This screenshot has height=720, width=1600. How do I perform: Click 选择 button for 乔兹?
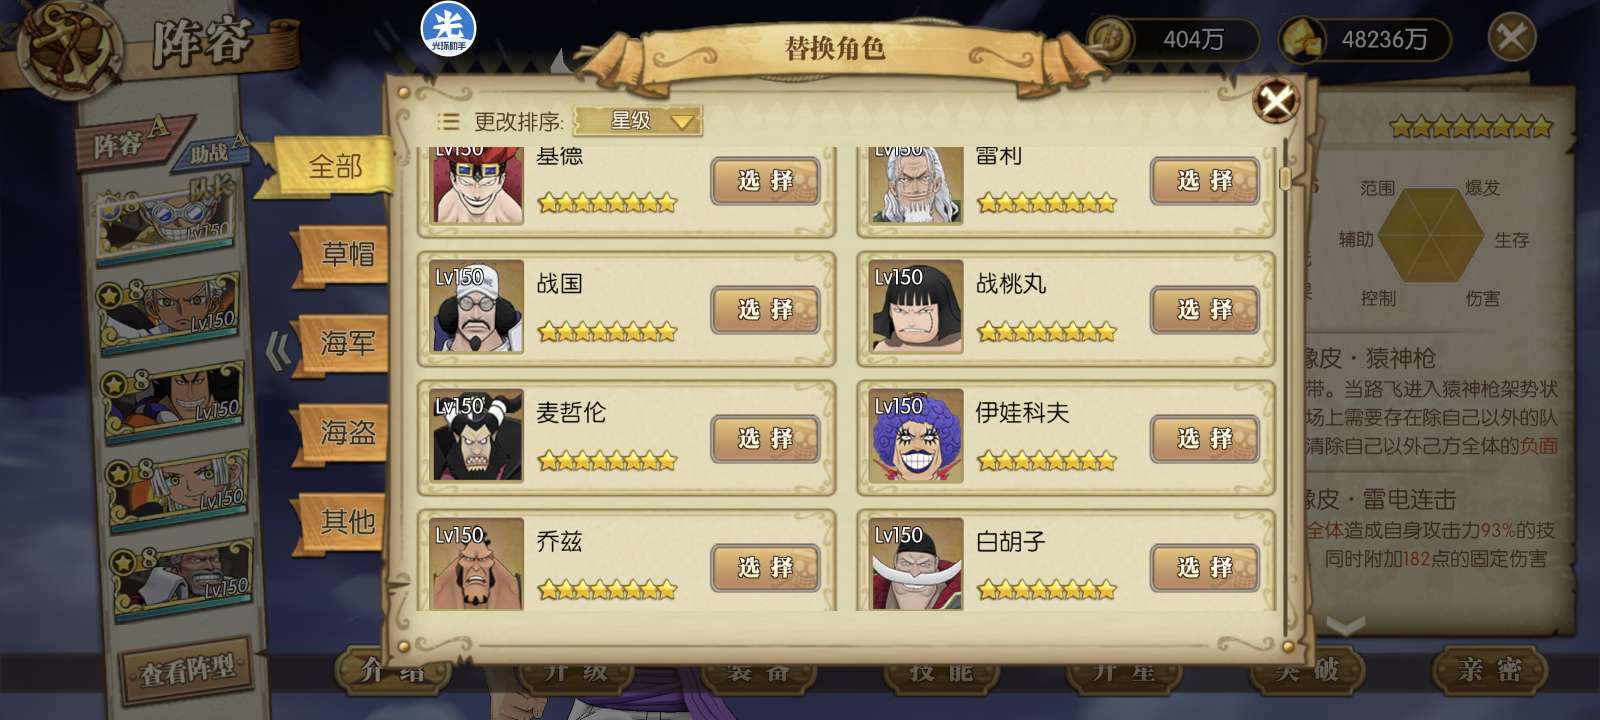coord(765,567)
